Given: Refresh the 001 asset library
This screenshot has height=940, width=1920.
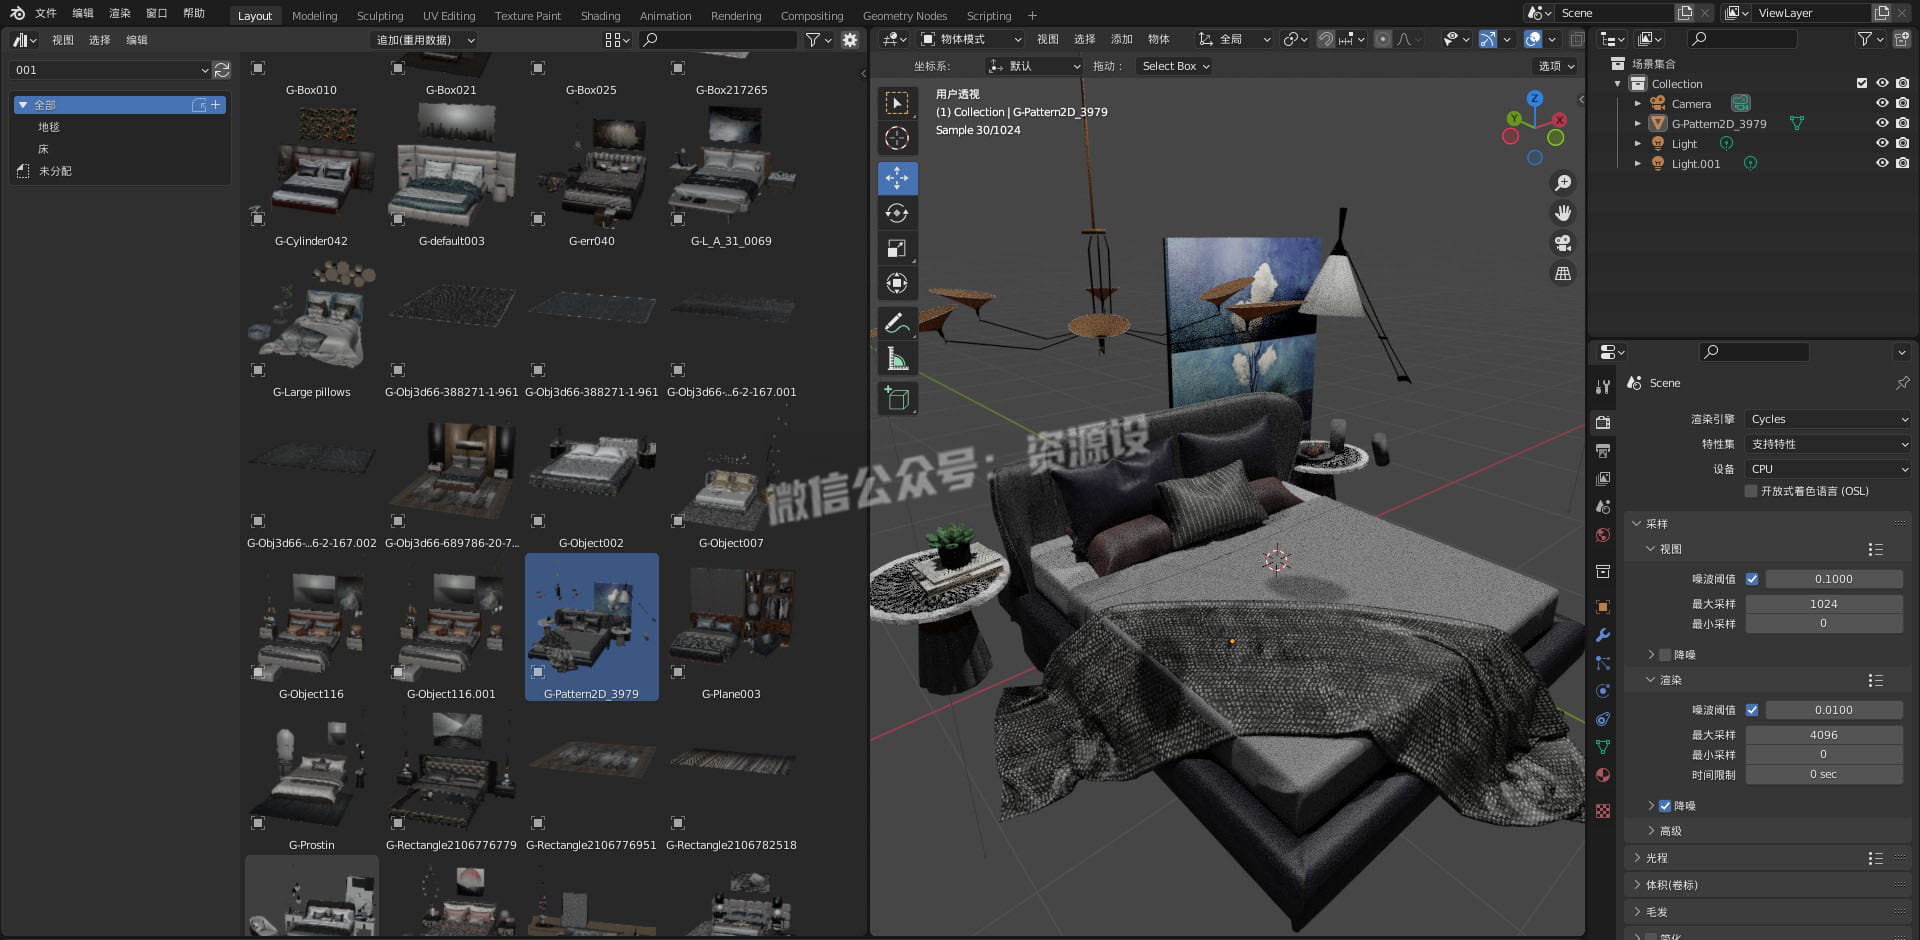Looking at the screenshot, I should 222,70.
